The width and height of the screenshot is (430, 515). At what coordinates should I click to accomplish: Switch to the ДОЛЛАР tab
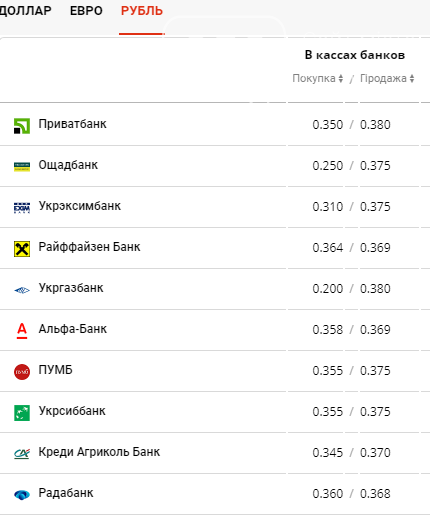(x=25, y=11)
